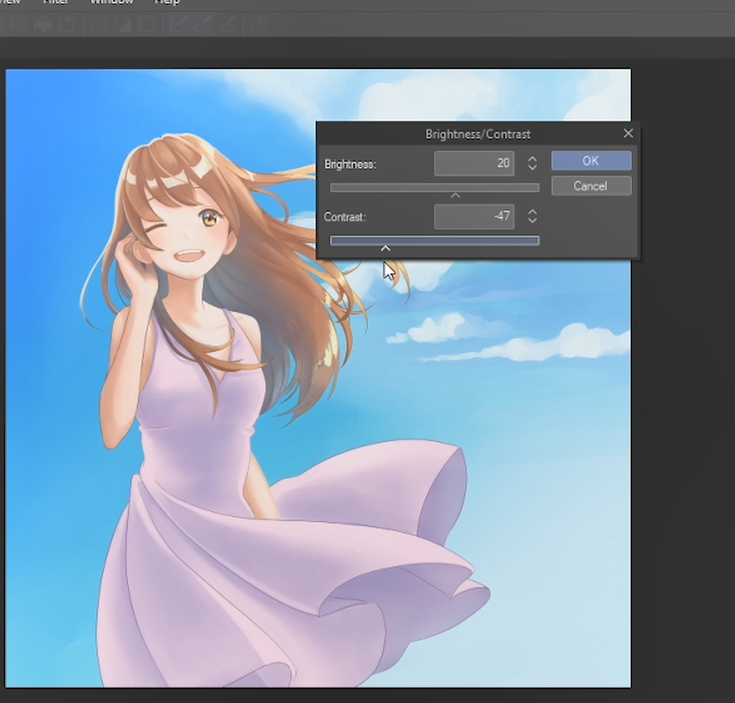The image size is (735, 703).
Task: Confirm the adjustment with the OK button
Action: 590,161
